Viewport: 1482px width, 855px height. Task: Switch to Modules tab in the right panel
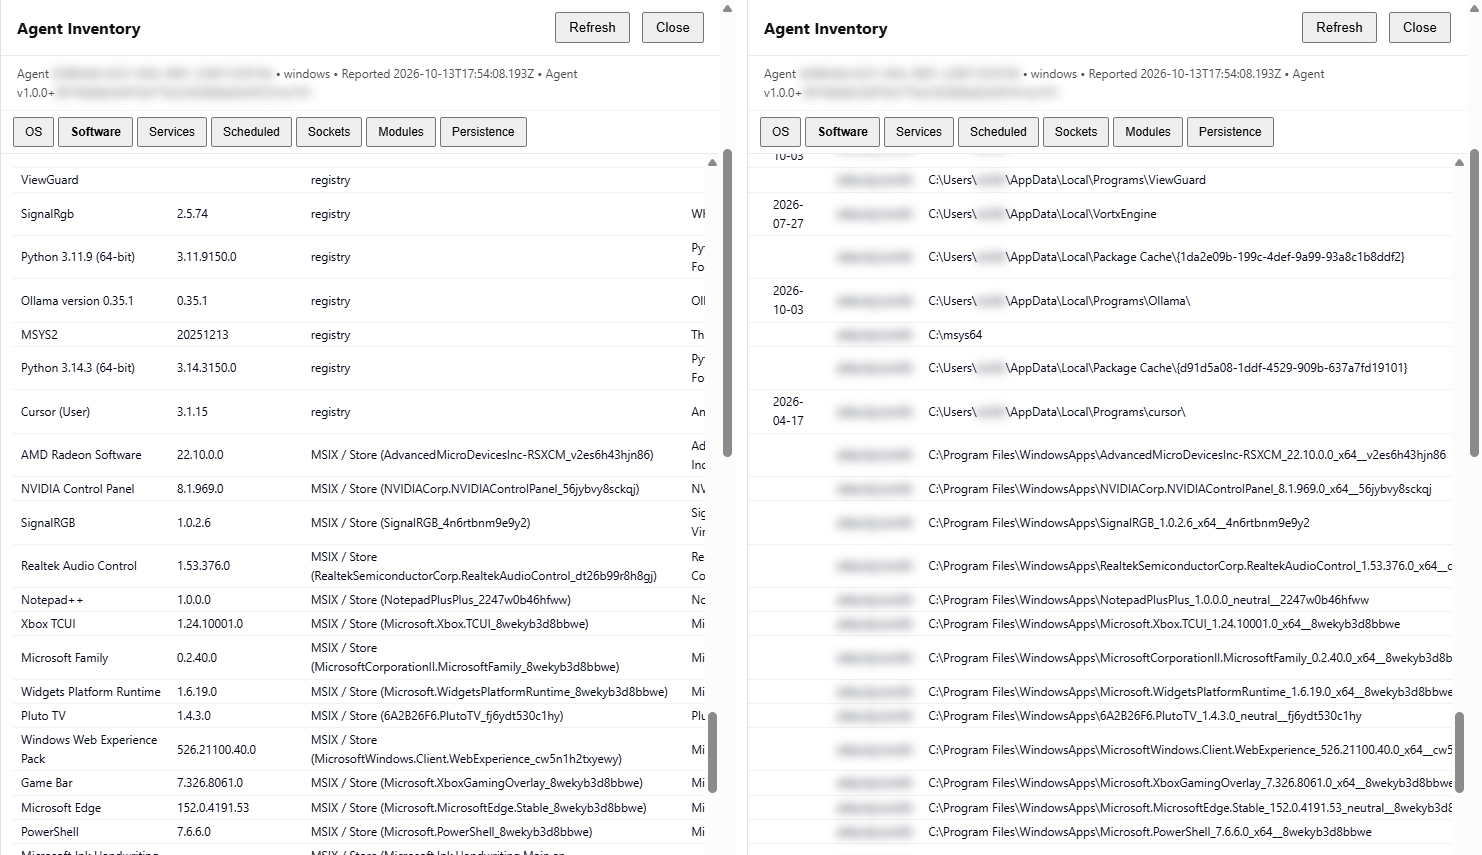tap(1148, 132)
